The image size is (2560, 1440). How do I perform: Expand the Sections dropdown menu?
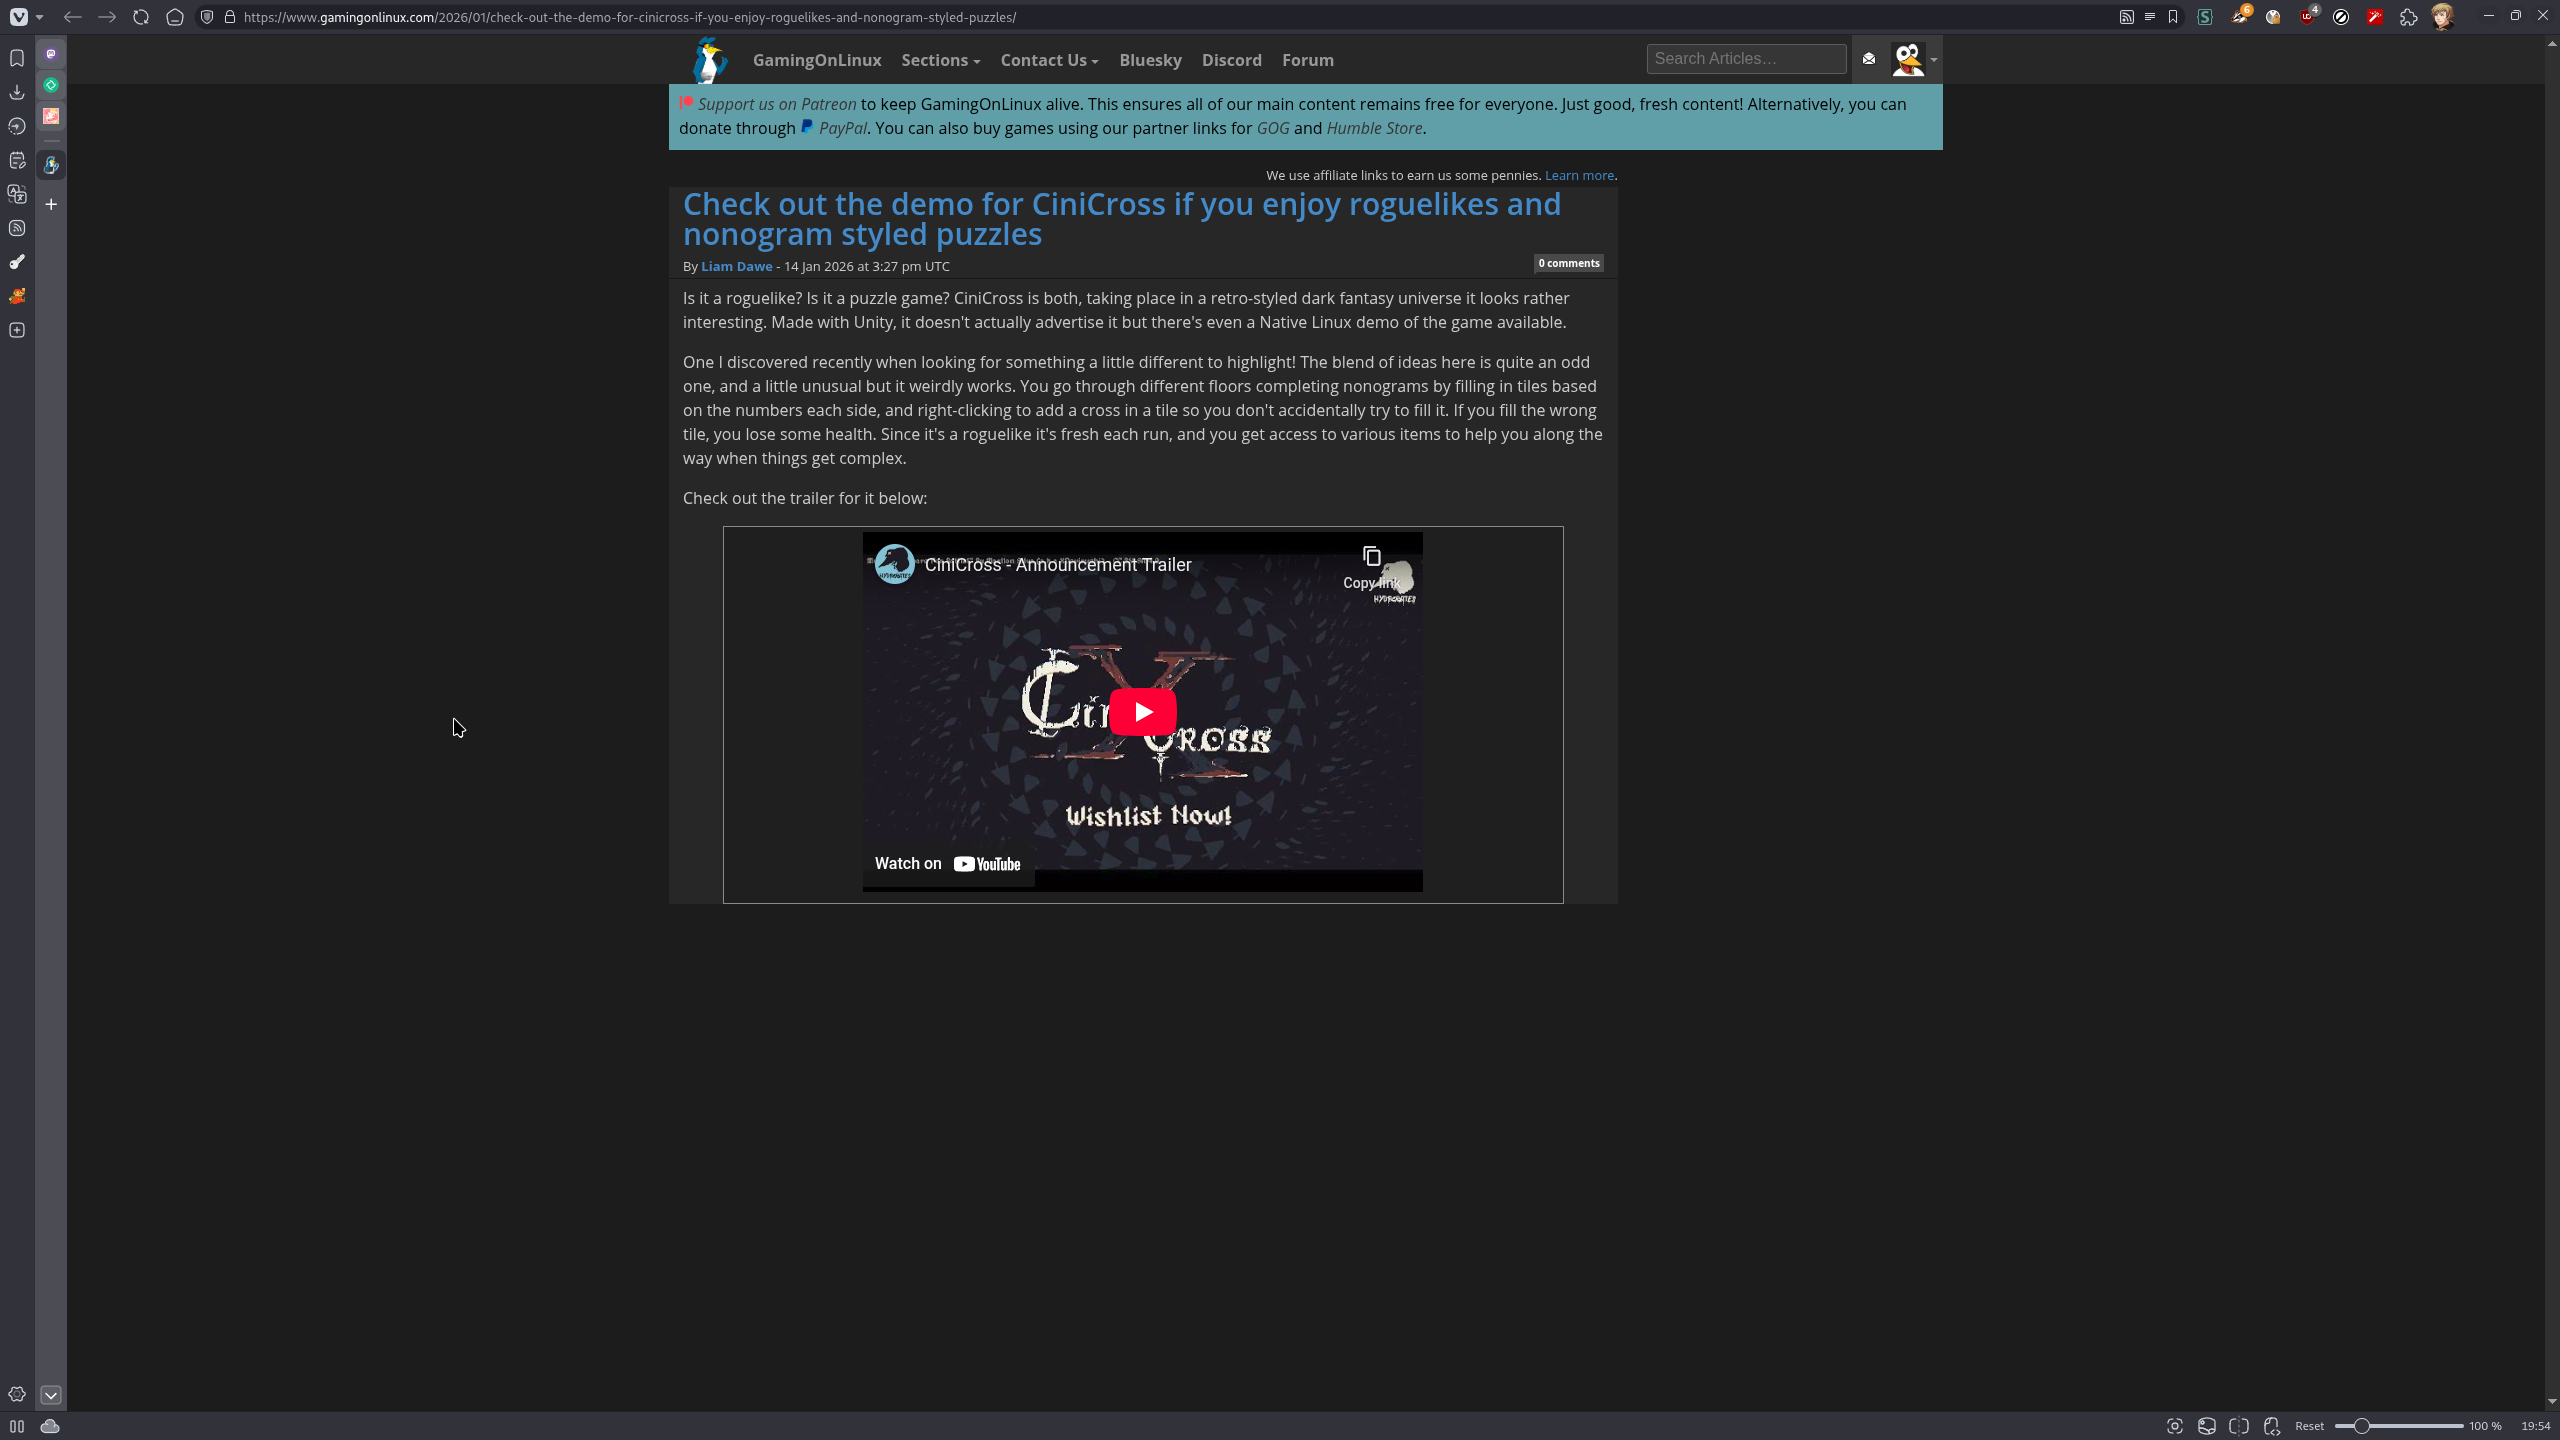click(940, 60)
